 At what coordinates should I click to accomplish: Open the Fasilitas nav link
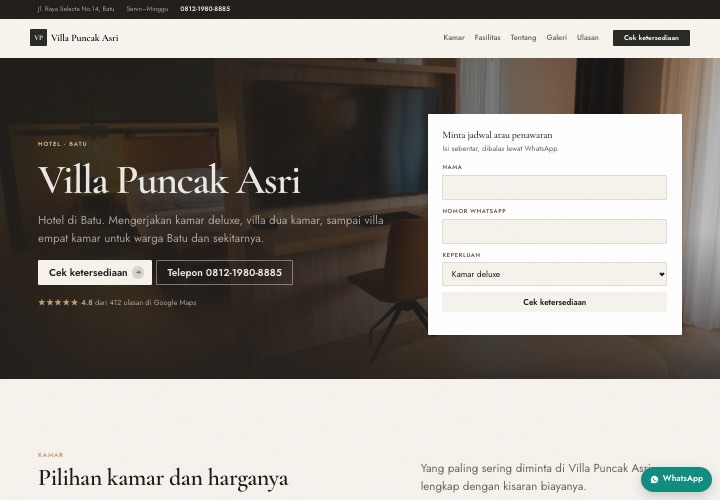pos(487,38)
